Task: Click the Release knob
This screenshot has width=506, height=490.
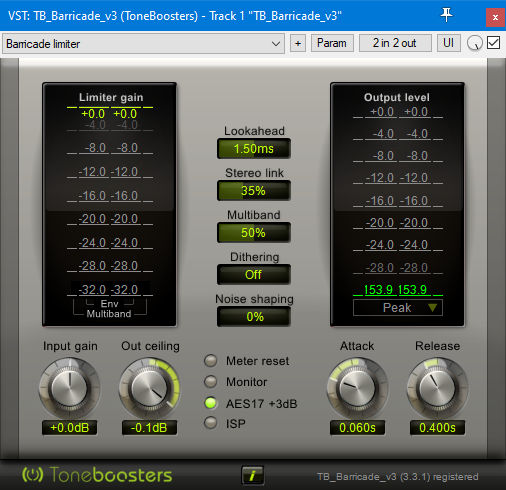Action: coord(437,388)
